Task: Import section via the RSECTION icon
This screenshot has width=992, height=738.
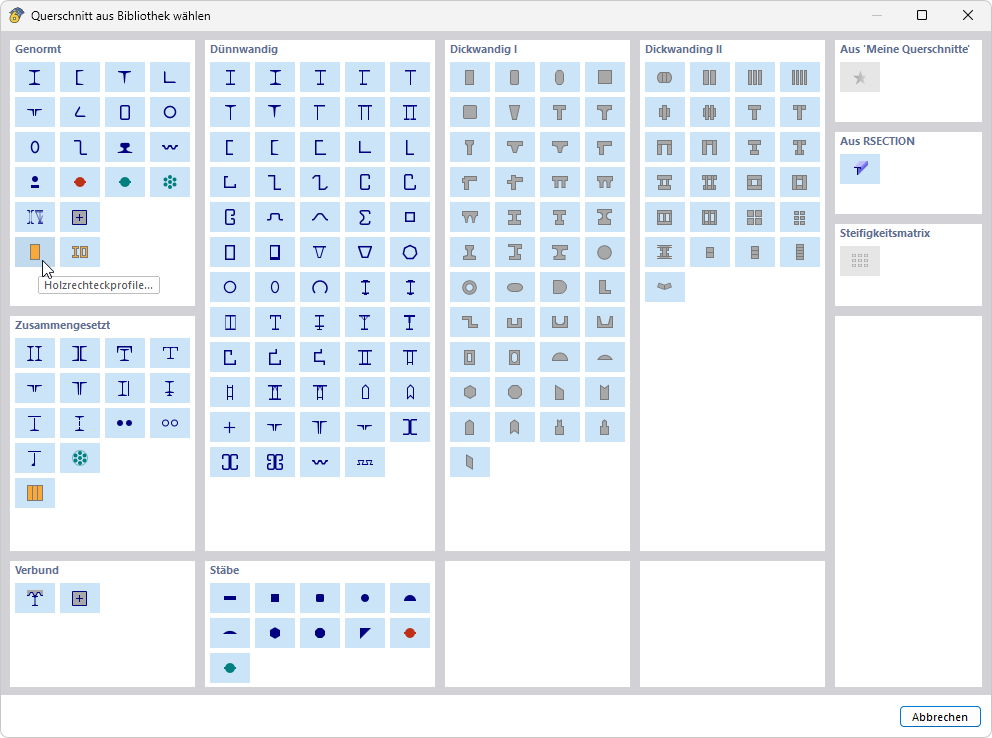Action: (860, 169)
